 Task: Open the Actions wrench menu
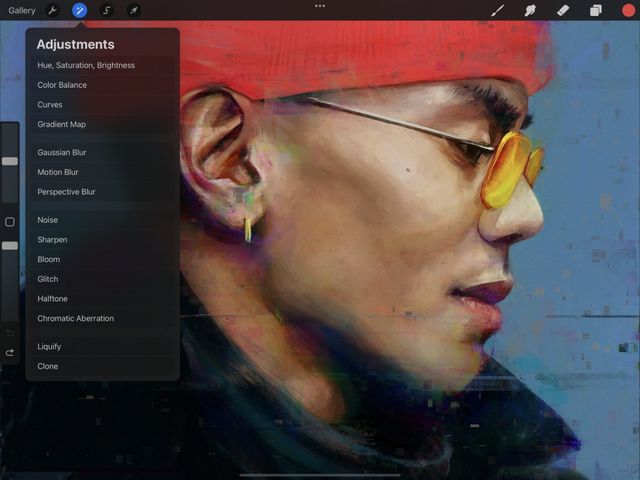pyautogui.click(x=52, y=10)
